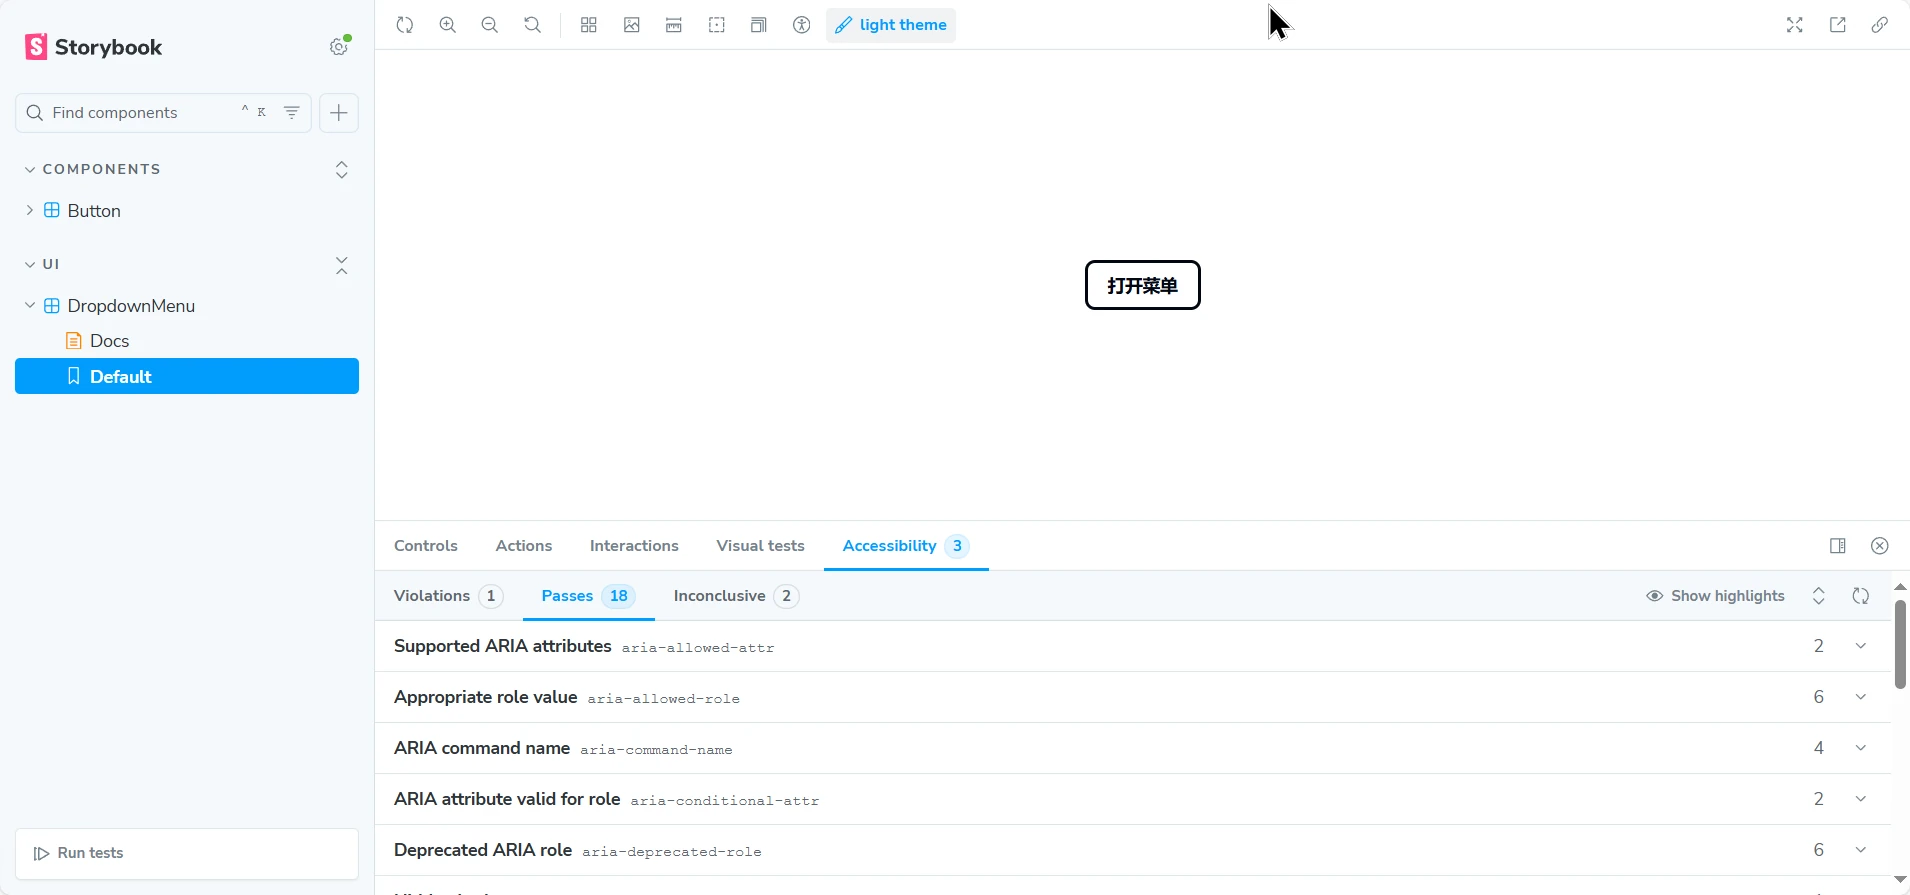Toggle Show highlights for accessibility results

point(1715,596)
